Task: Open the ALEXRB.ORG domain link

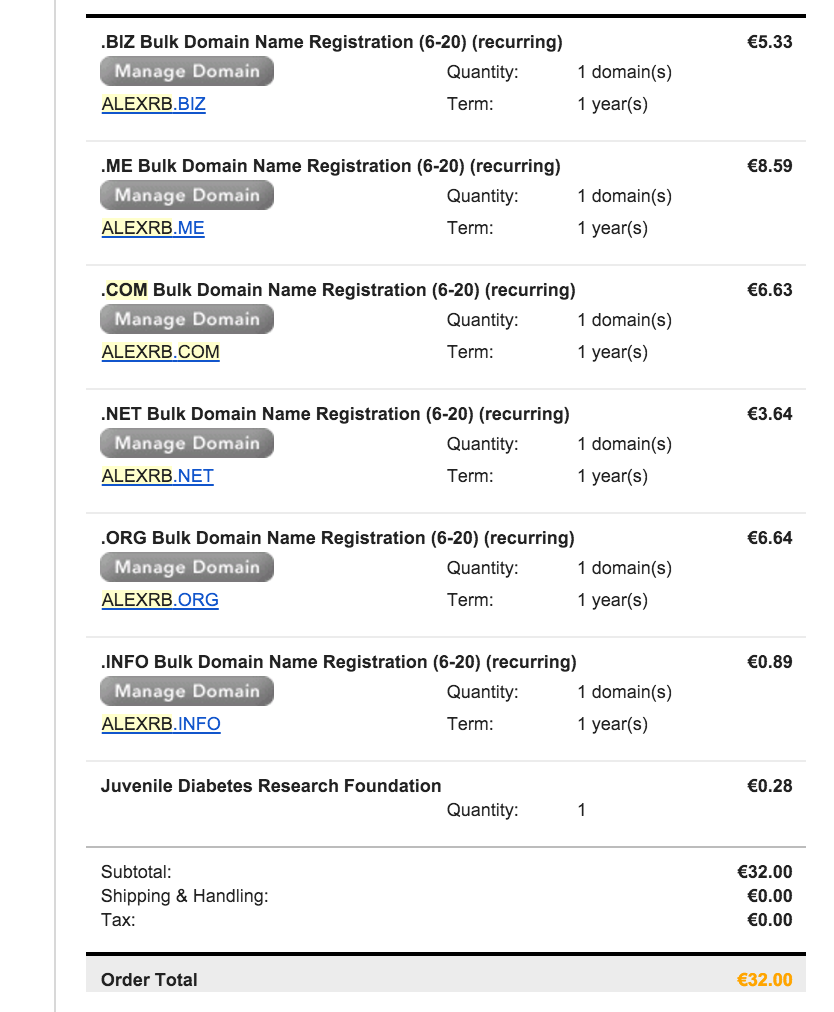Action: [x=159, y=600]
